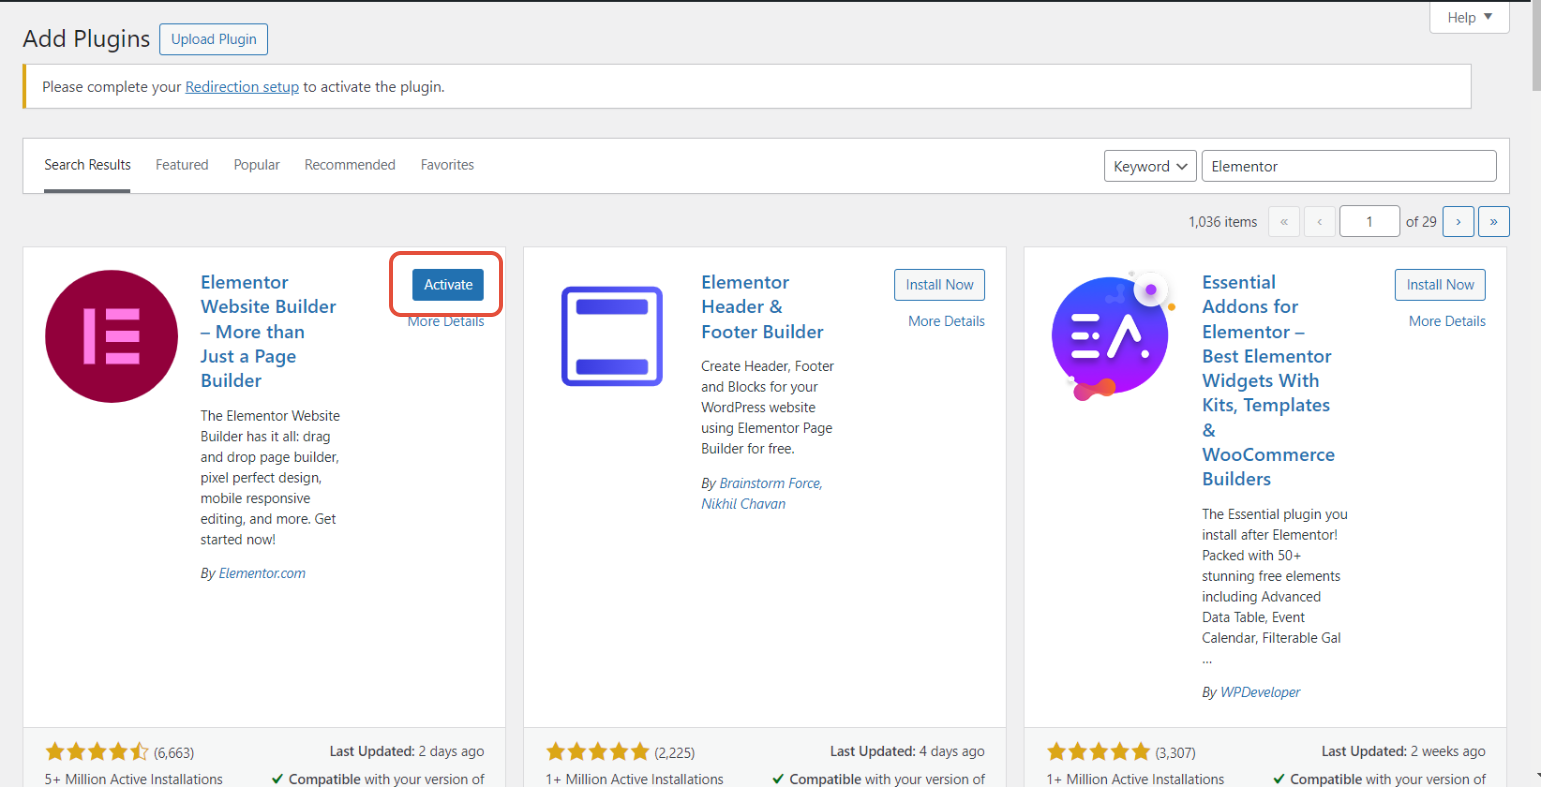1541x787 pixels.
Task: Click 'Last Updated: 4 days ago' text
Action: pyautogui.click(x=907, y=751)
